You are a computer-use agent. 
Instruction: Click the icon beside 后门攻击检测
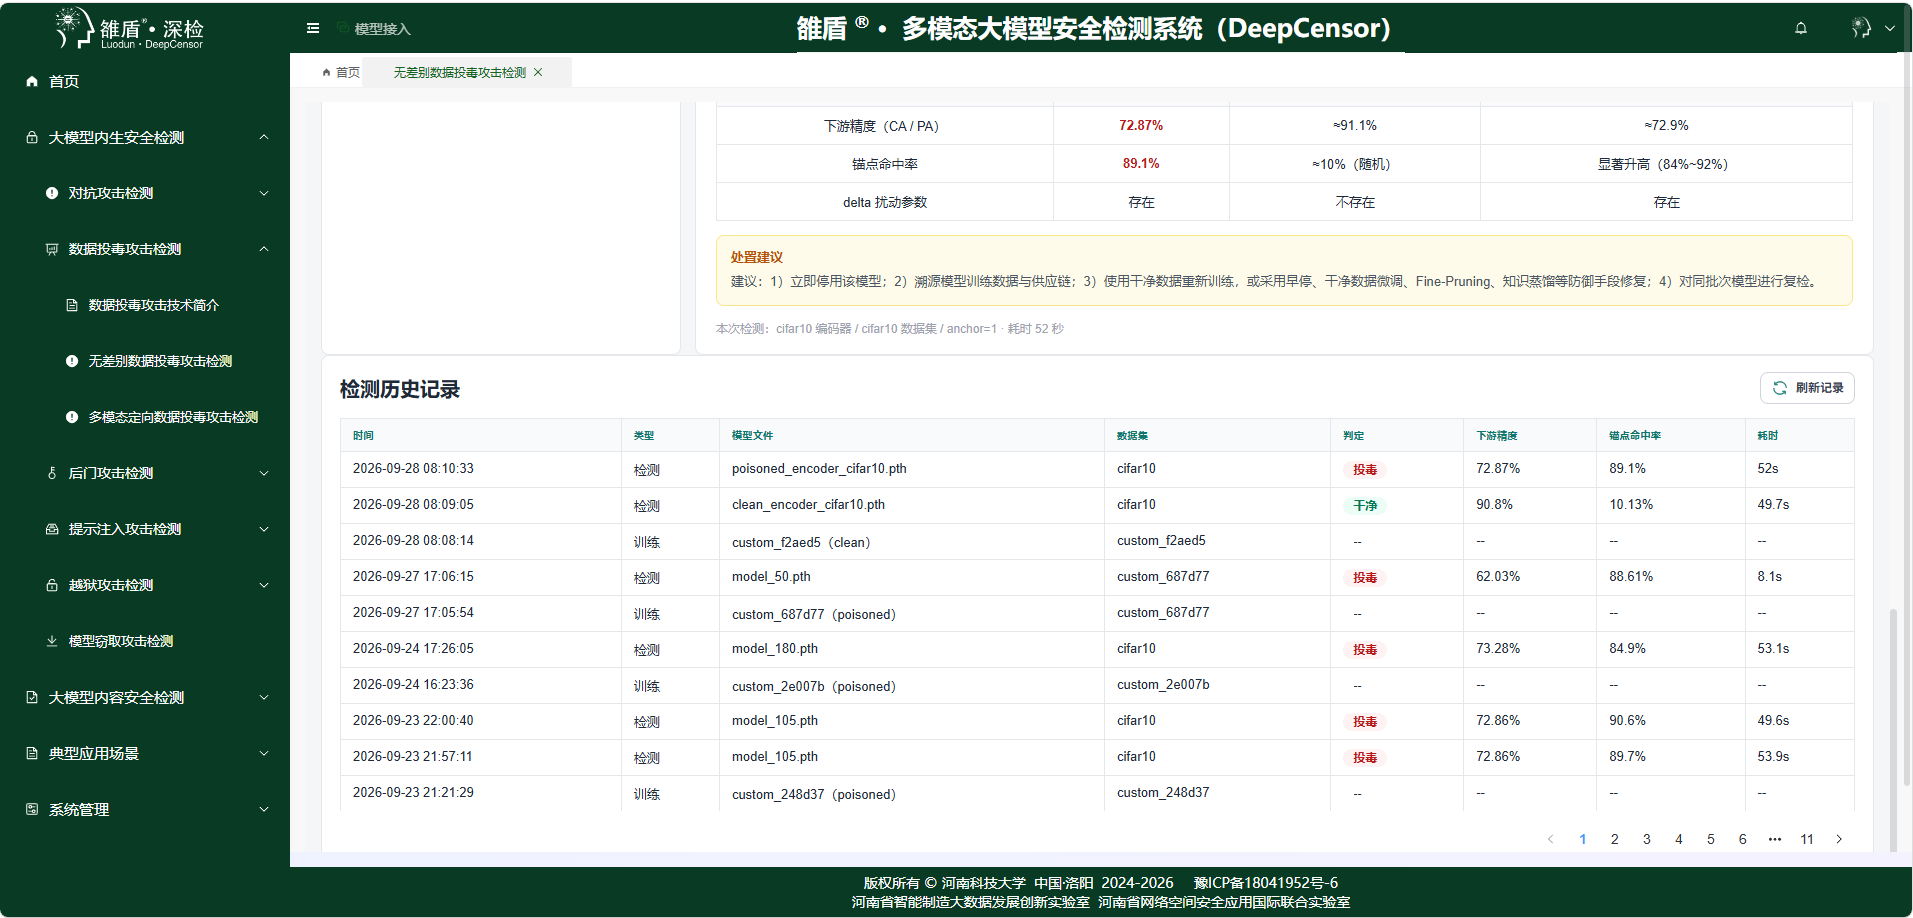[x=52, y=473]
